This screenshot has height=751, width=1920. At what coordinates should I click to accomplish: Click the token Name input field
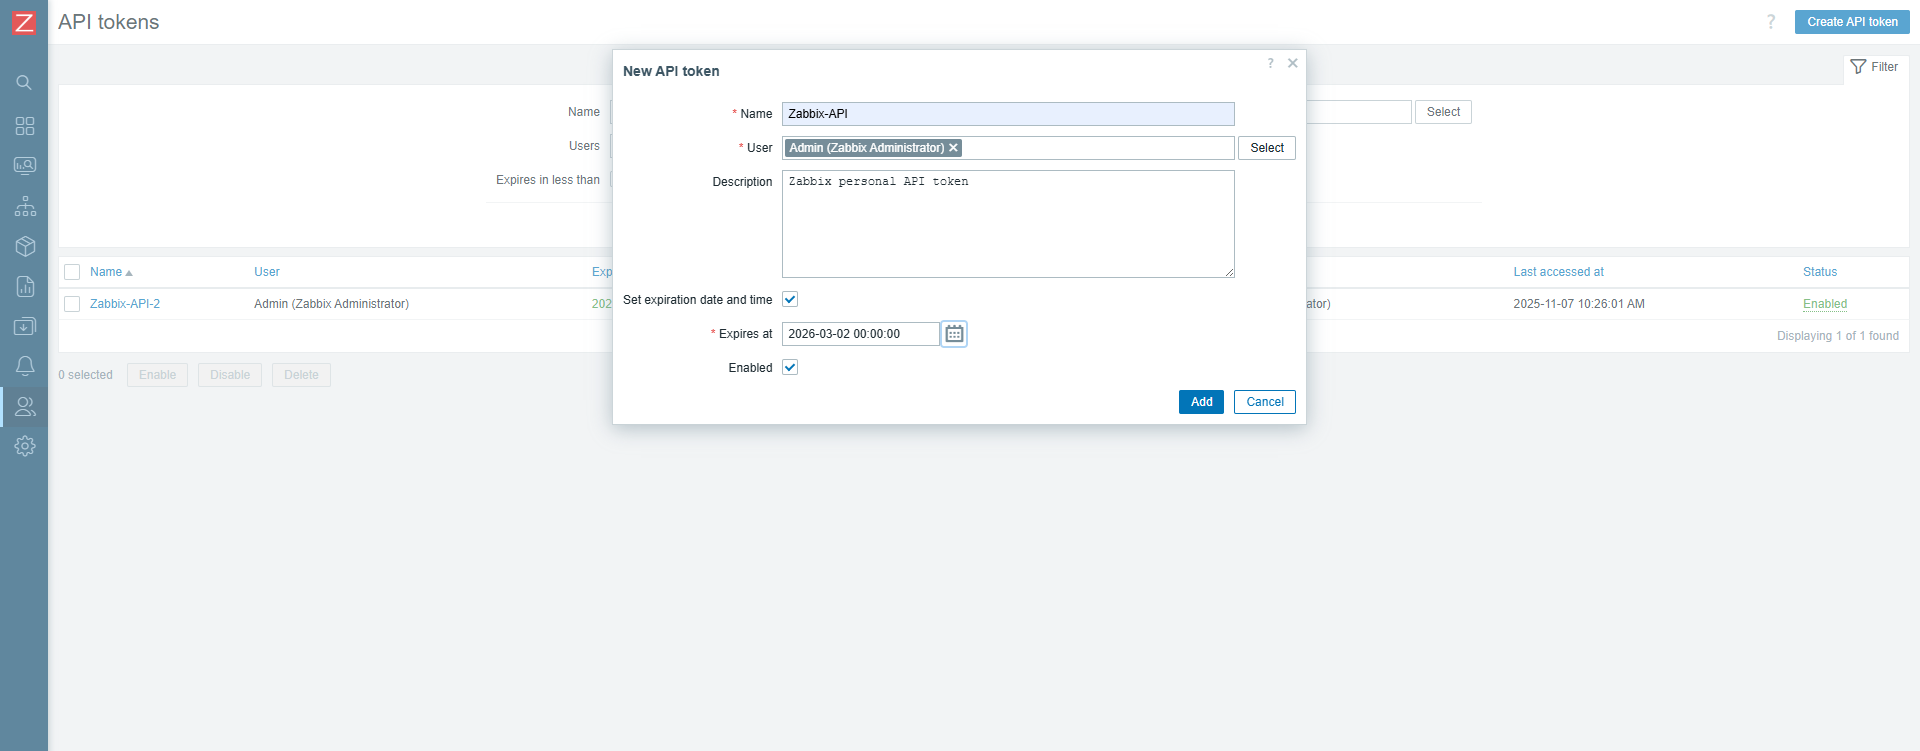(x=1008, y=114)
